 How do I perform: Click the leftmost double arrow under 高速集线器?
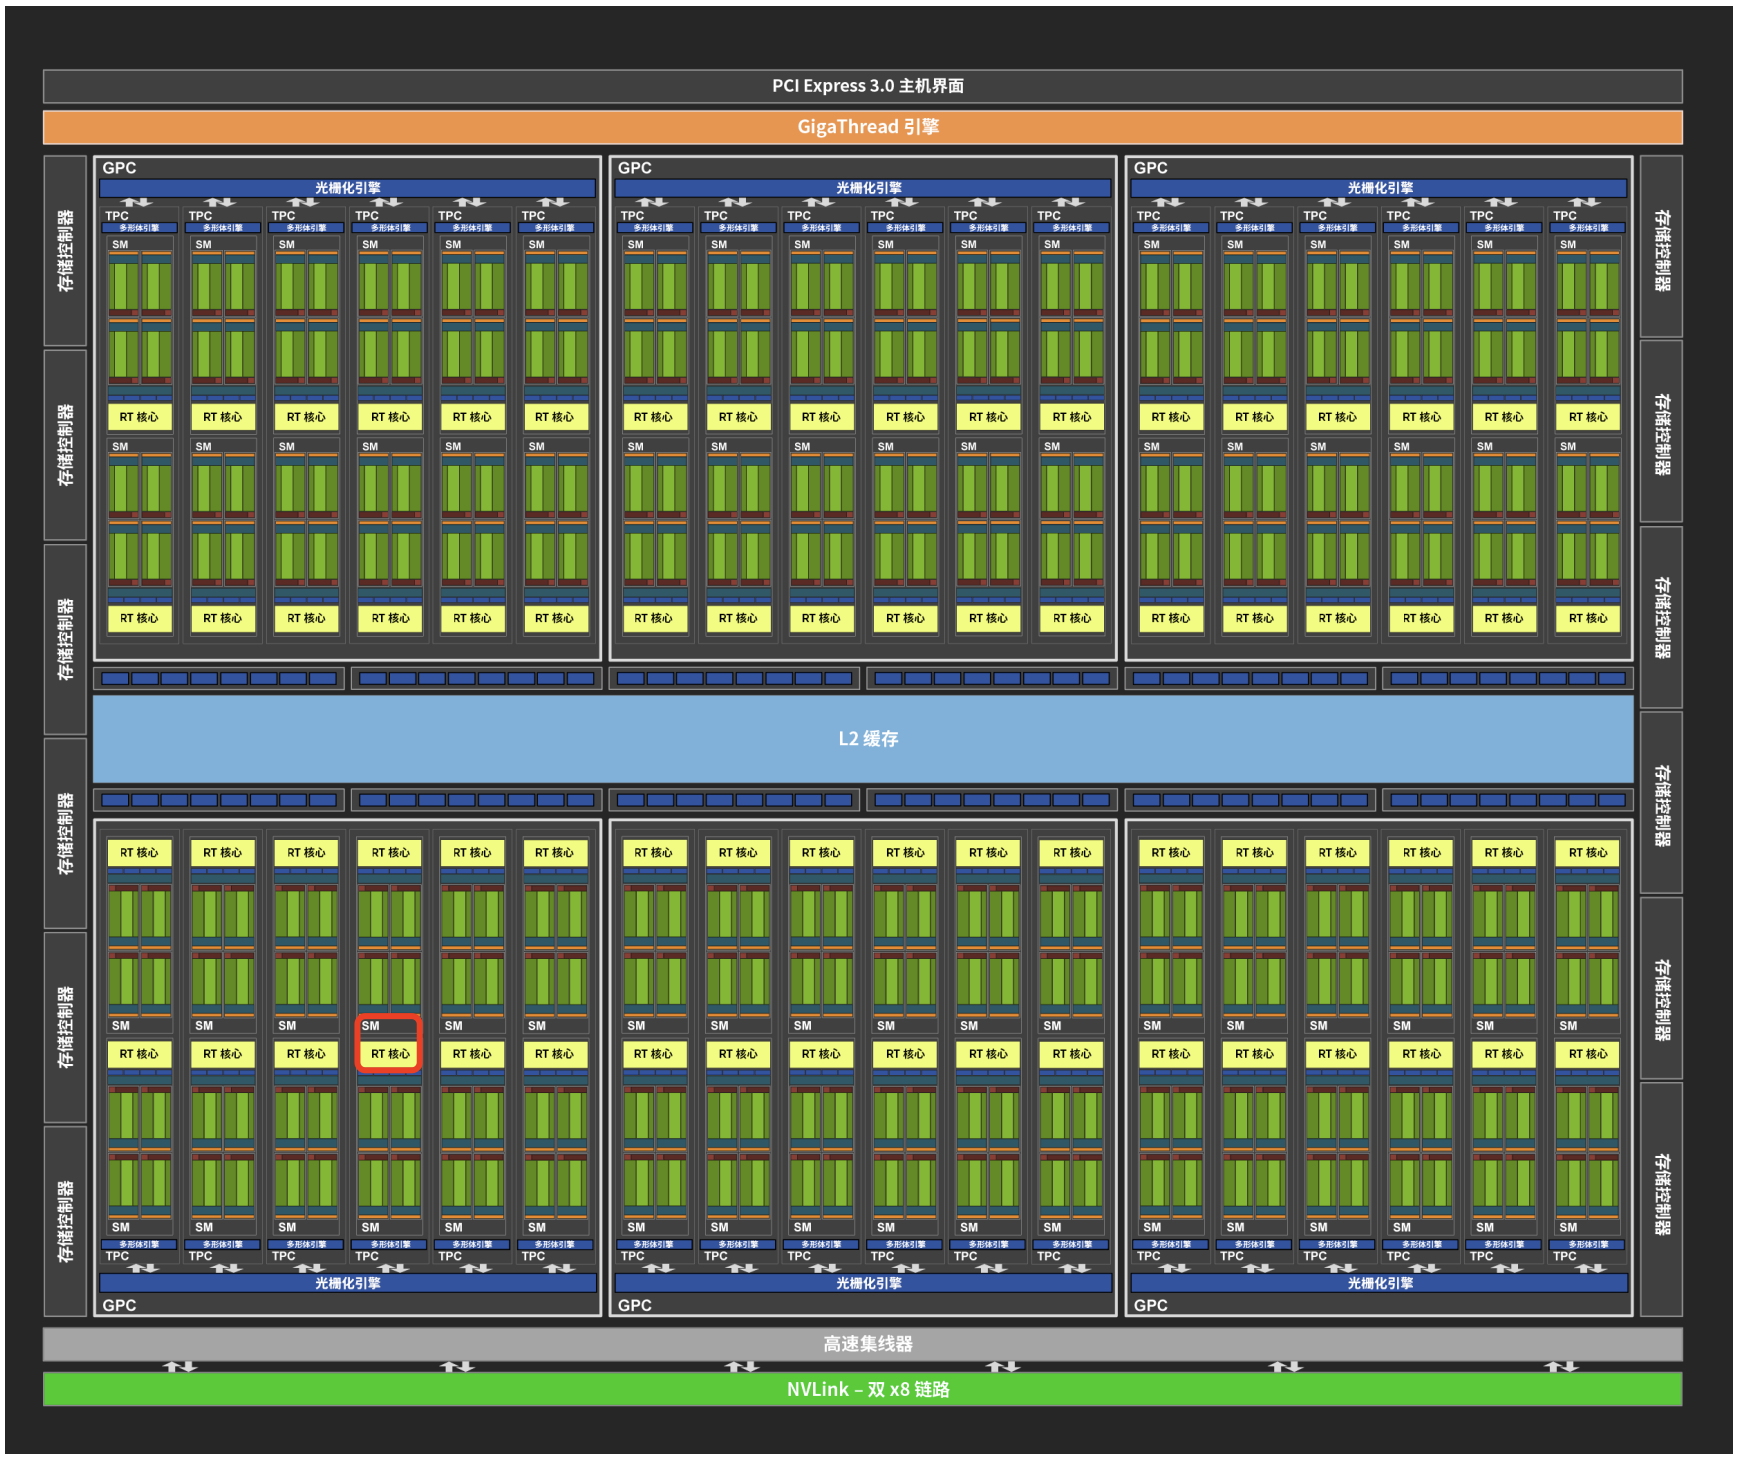[x=180, y=1366]
